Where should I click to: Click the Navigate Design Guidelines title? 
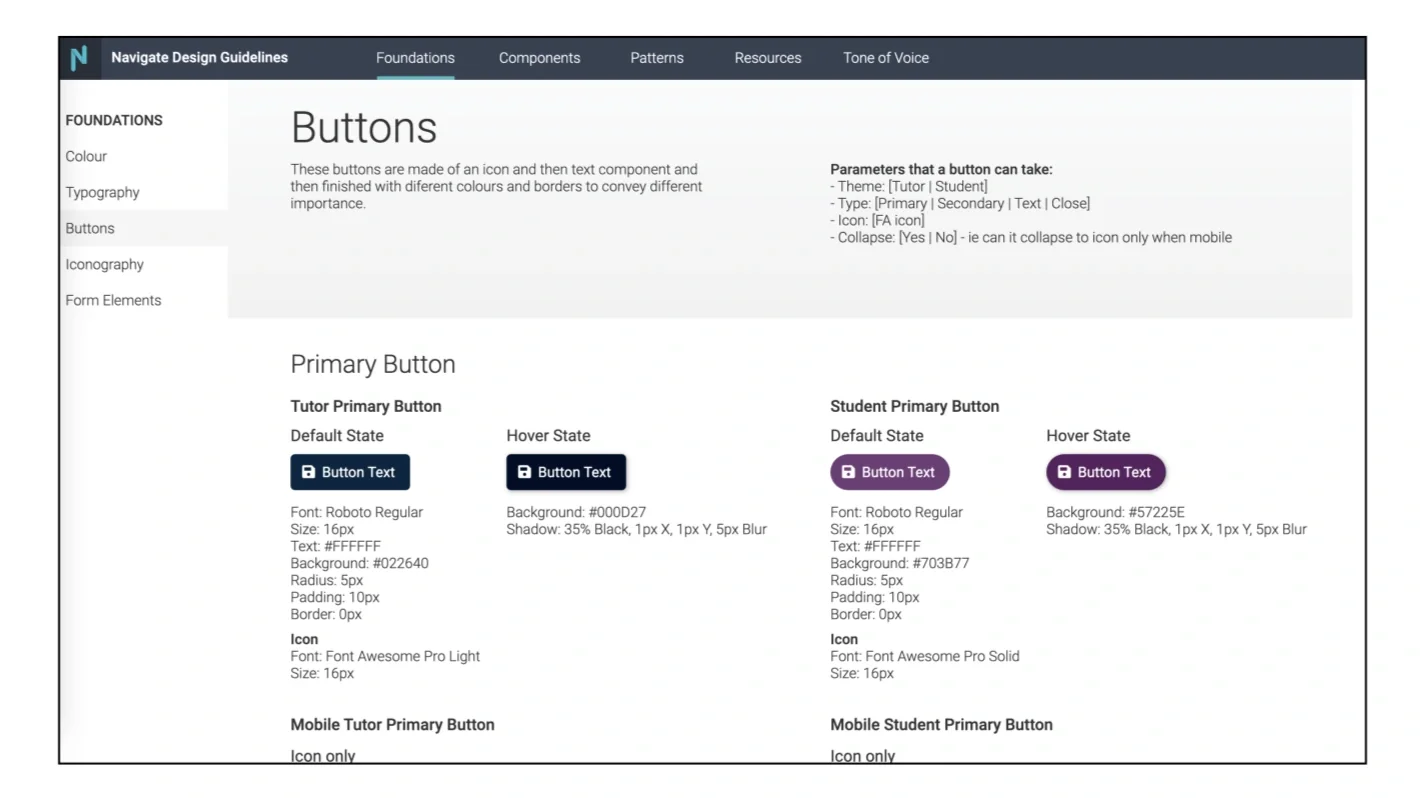click(199, 58)
